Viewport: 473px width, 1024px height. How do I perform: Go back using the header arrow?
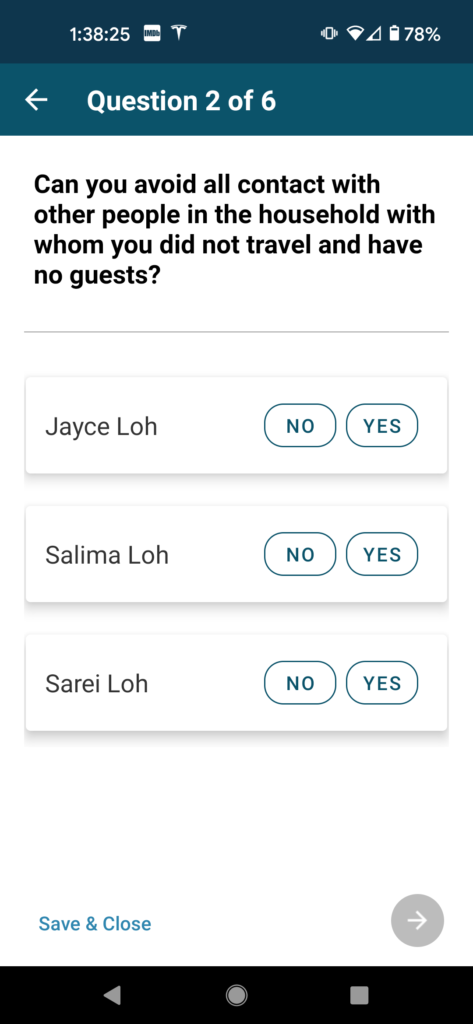coord(37,100)
